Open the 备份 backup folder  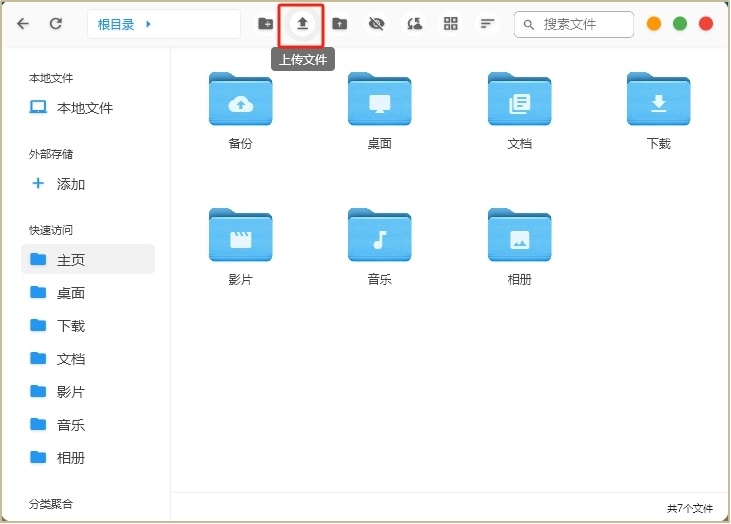[240, 100]
